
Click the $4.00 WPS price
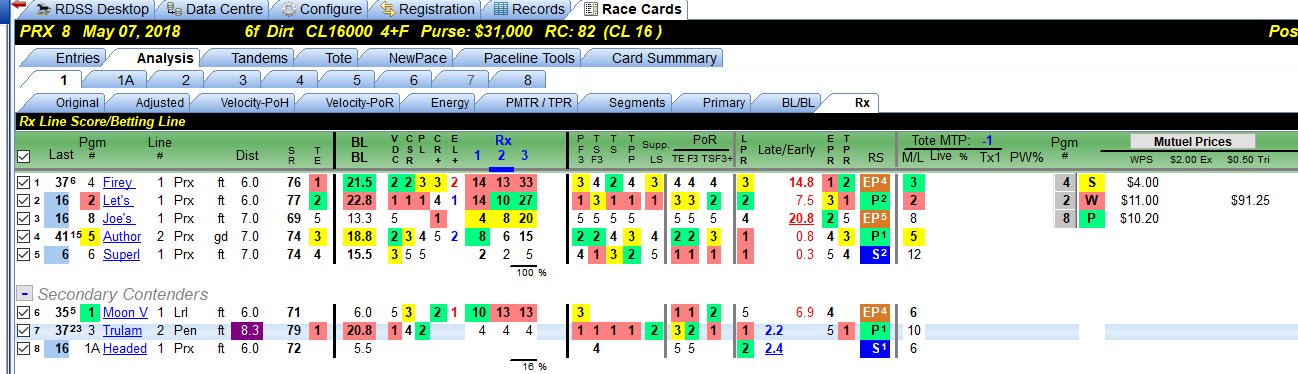coord(1141,183)
